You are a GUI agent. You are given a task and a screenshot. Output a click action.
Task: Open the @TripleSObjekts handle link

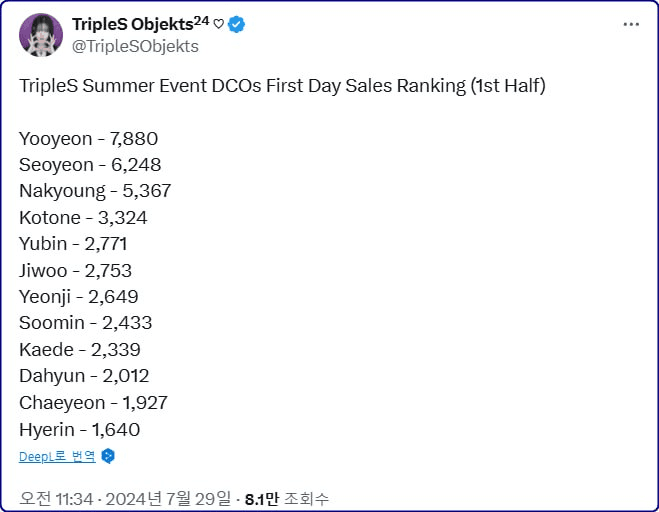pyautogui.click(x=135, y=46)
